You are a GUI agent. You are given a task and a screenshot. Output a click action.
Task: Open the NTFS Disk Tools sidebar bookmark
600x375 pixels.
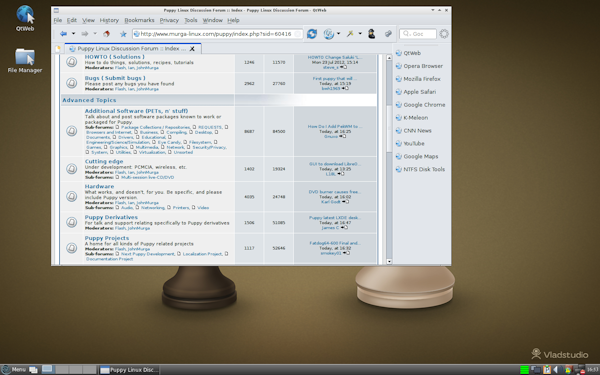pyautogui.click(x=420, y=170)
